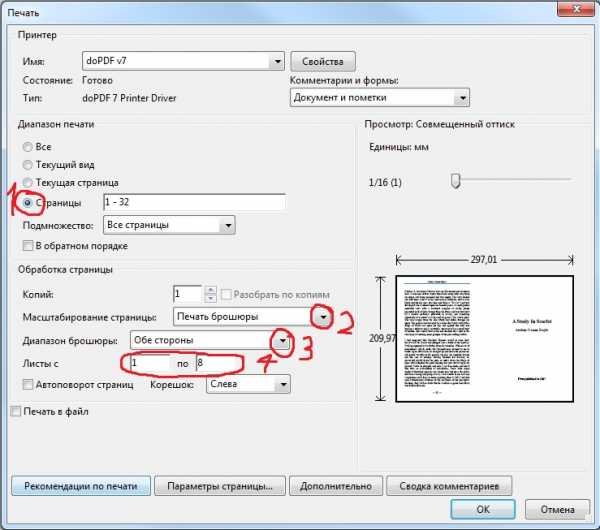The image size is (600, 530).
Task: Expand the Масштабирование страницы dropdown
Action: (323, 318)
